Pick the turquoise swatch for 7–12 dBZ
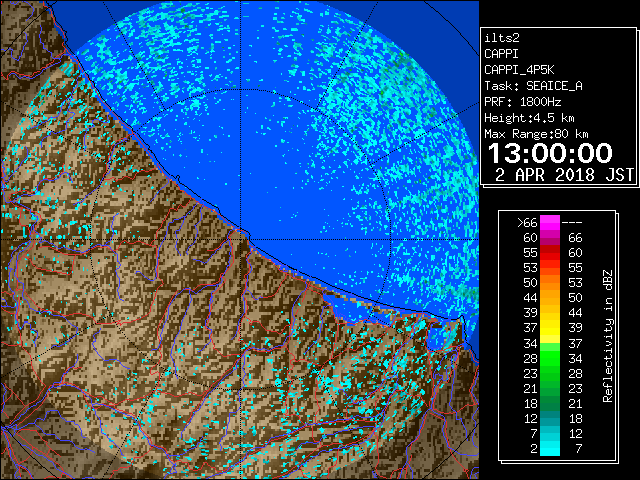The height and width of the screenshot is (480, 640). [550, 433]
